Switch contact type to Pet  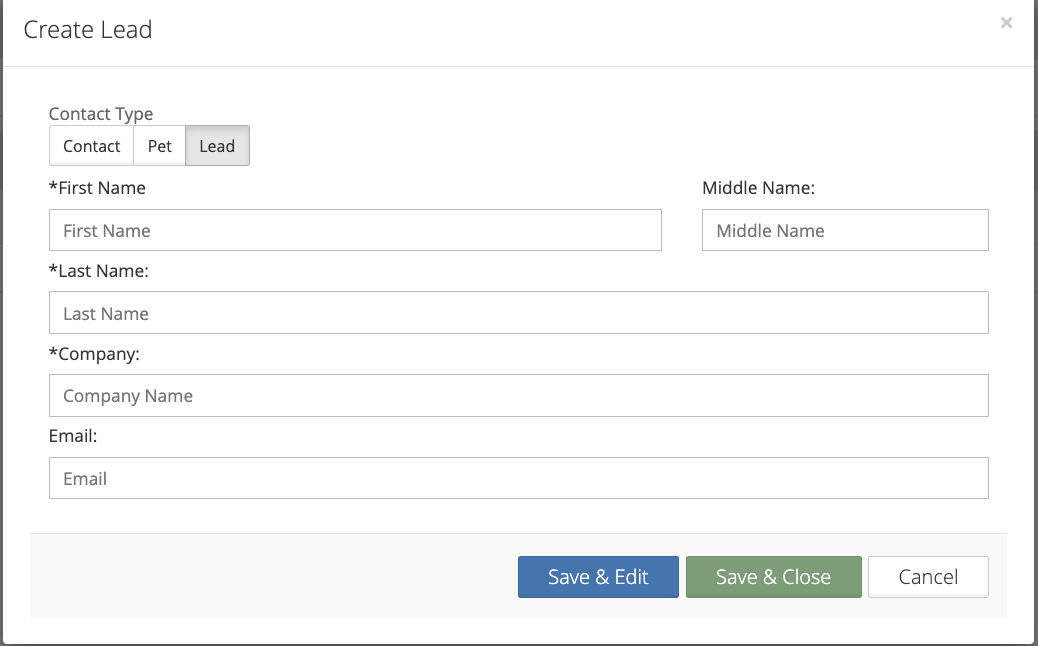point(160,146)
